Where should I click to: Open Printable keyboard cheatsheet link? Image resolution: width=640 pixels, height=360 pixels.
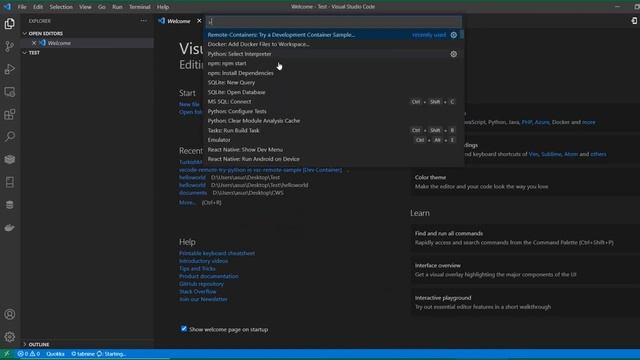click(x=217, y=253)
